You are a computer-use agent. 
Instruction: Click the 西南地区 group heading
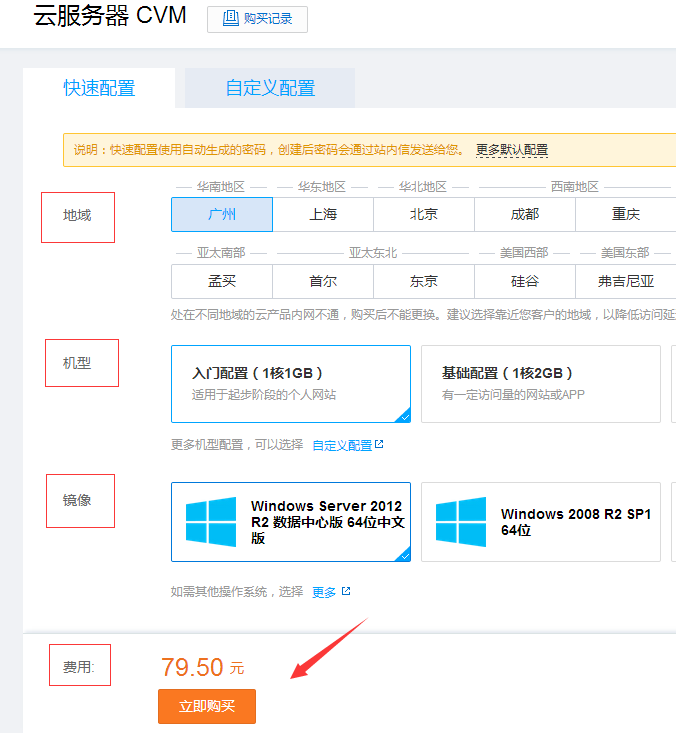tap(575, 187)
